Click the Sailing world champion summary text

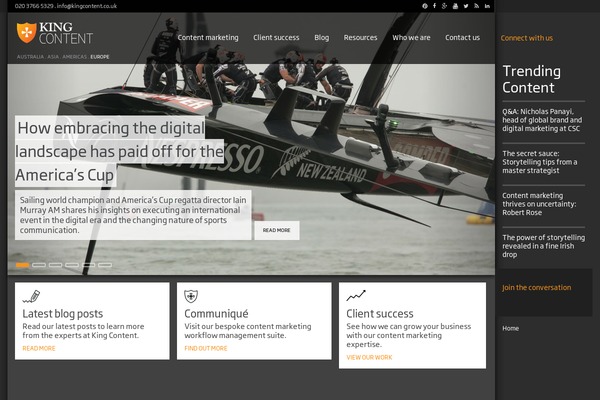point(133,215)
